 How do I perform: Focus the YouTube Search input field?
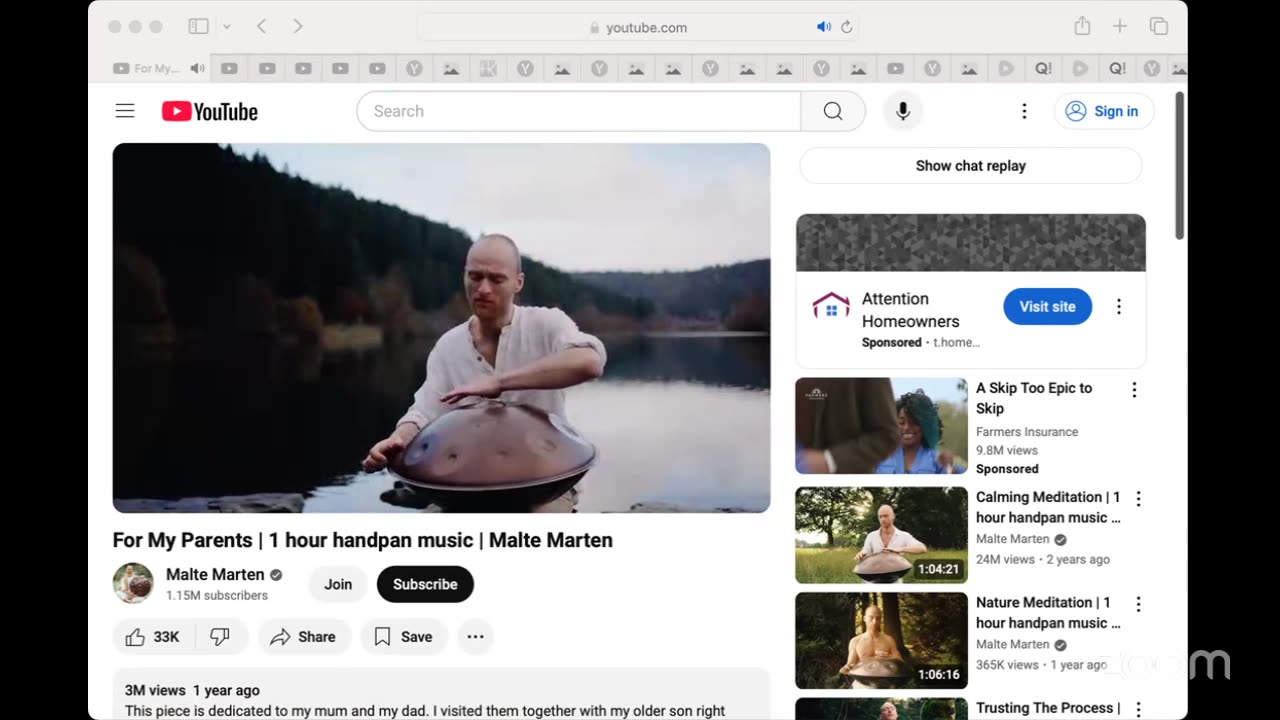579,111
